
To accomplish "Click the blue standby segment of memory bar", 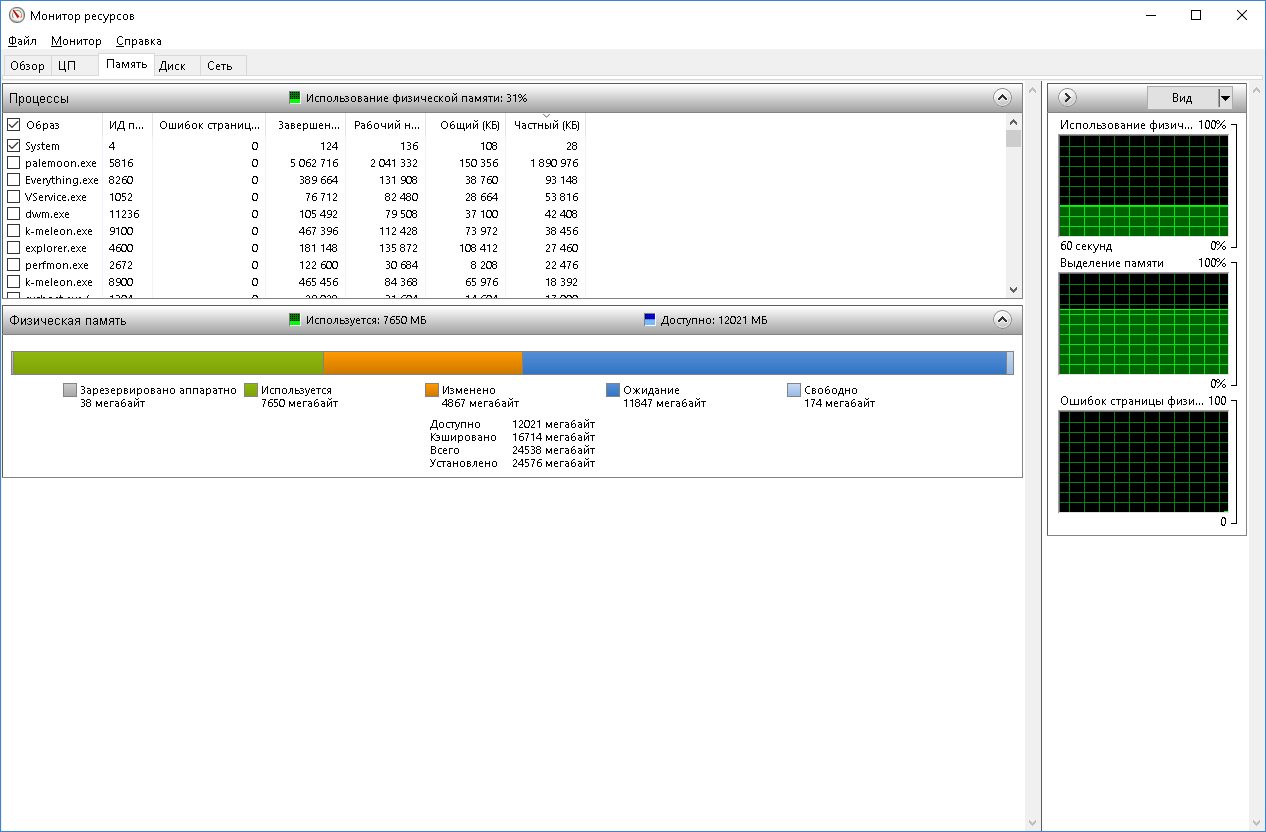I will (764, 363).
